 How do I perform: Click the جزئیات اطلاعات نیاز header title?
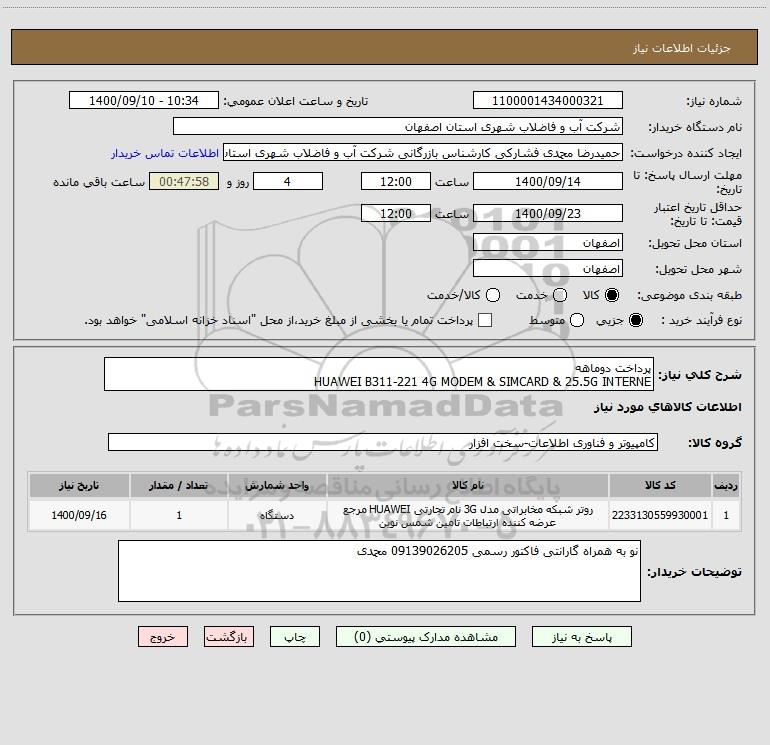682,48
